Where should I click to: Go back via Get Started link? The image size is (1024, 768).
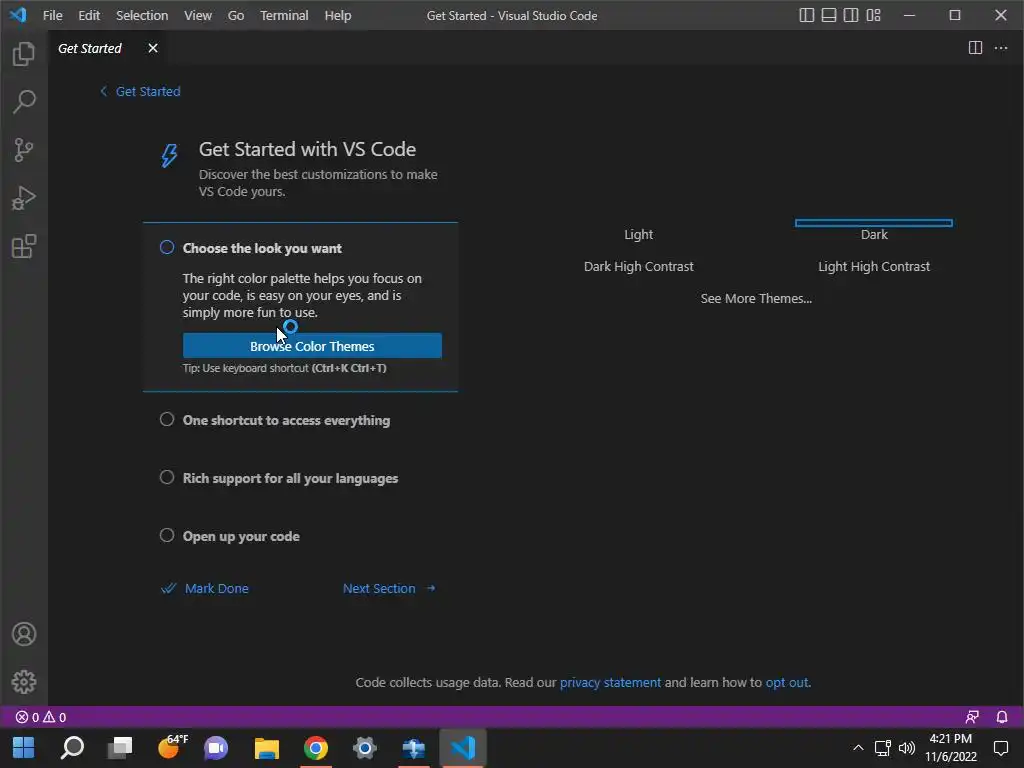(x=140, y=91)
